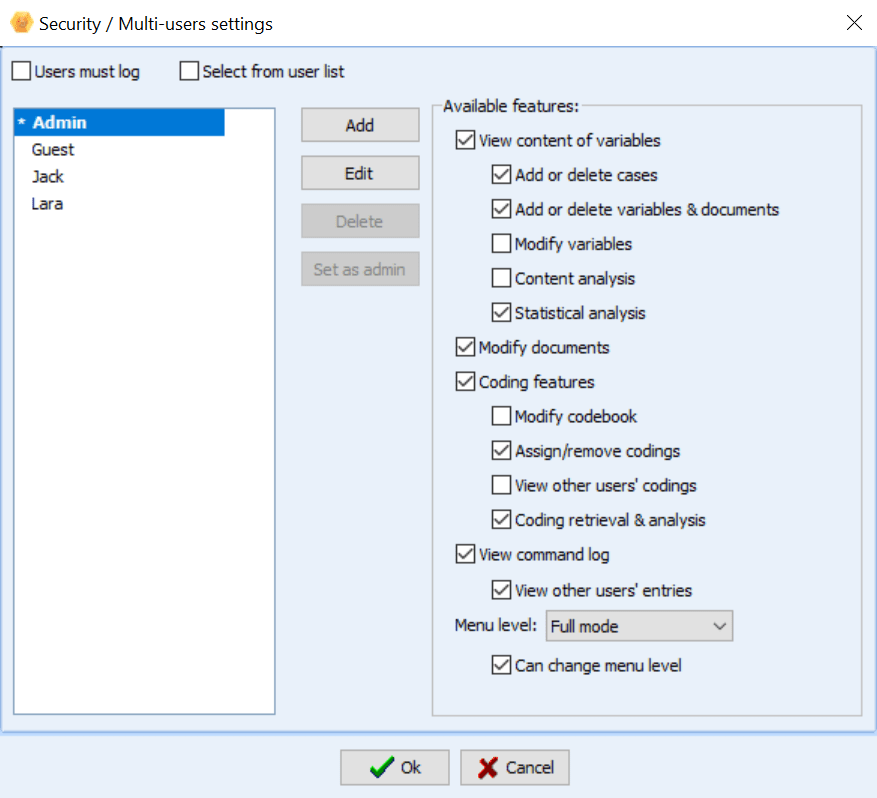Uncheck View other users' entries

pyautogui.click(x=501, y=590)
